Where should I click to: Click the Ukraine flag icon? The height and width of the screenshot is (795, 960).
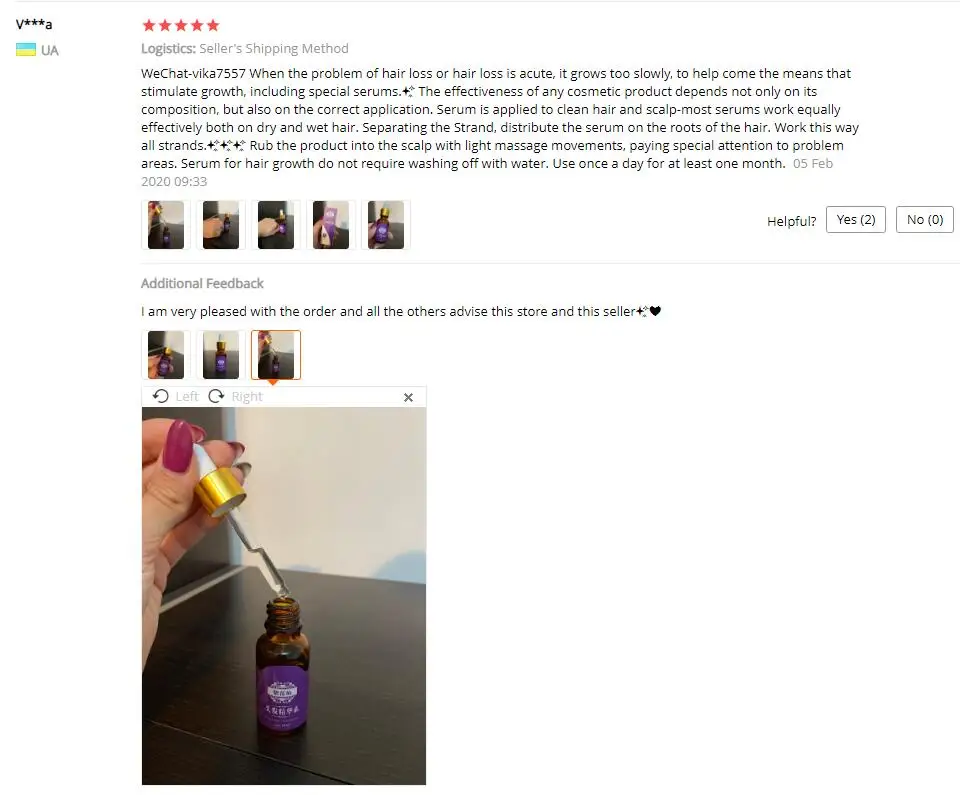tap(26, 50)
